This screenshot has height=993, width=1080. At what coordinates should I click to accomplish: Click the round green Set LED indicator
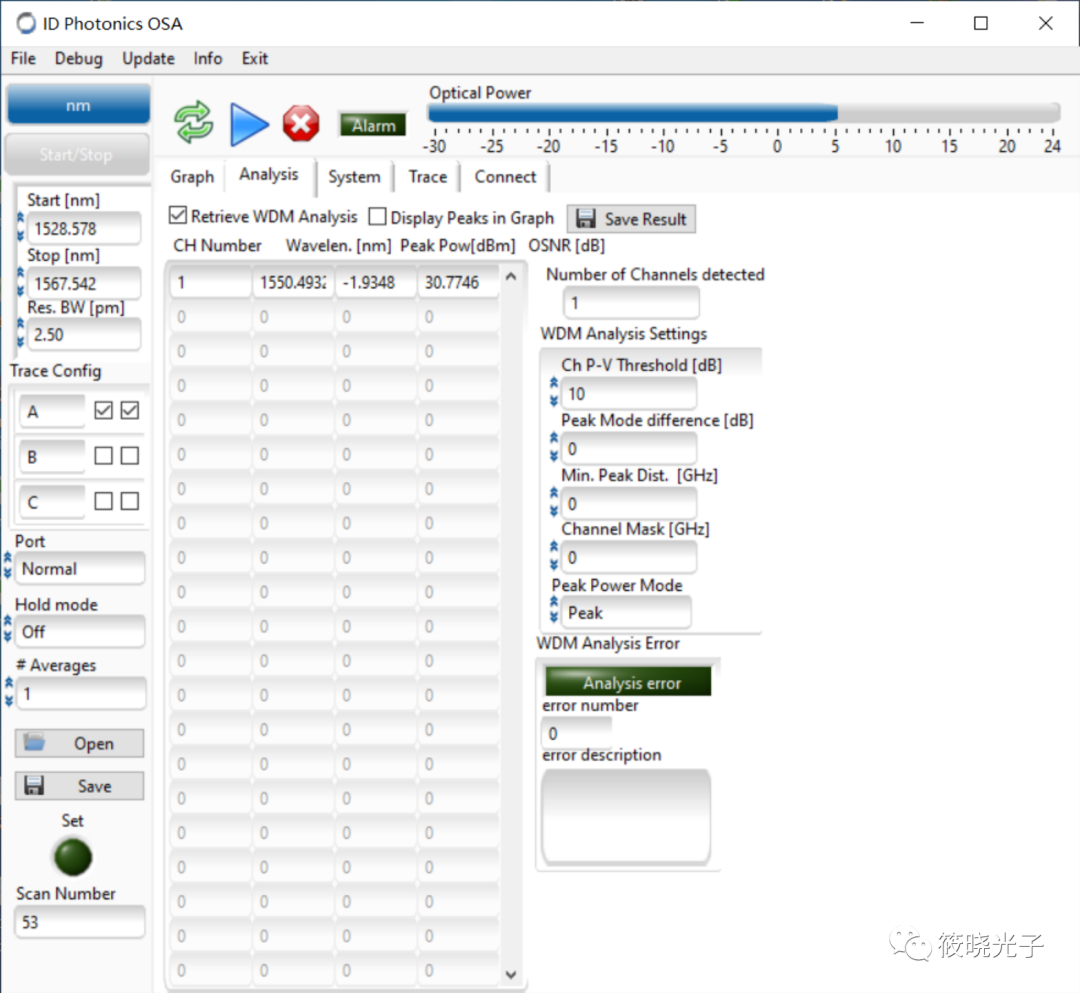click(73, 857)
